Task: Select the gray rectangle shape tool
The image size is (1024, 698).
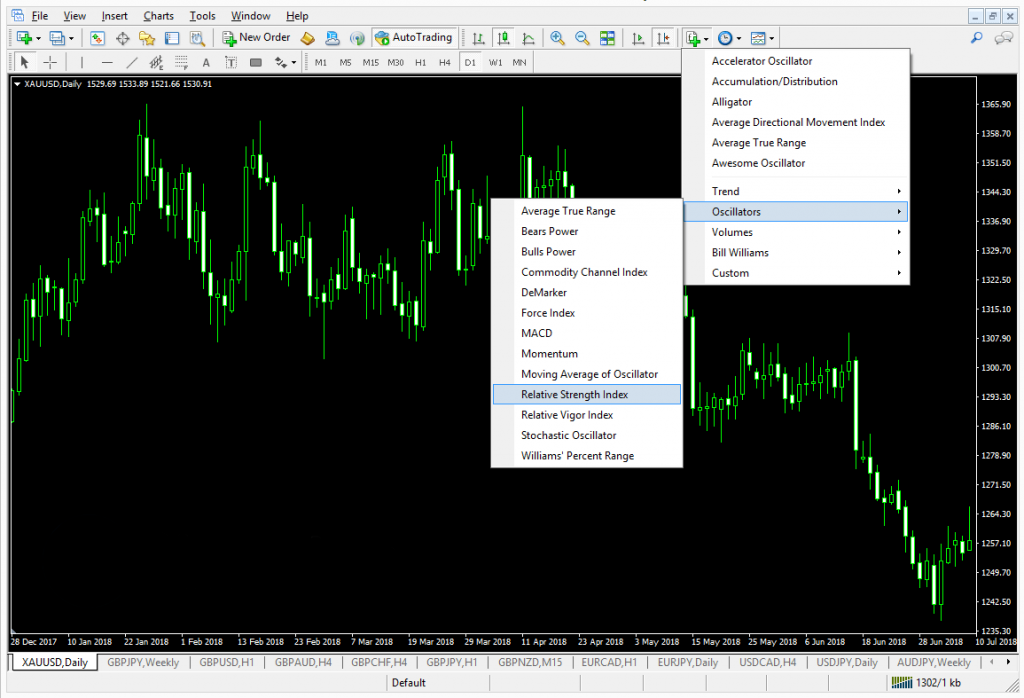Action: 255,63
